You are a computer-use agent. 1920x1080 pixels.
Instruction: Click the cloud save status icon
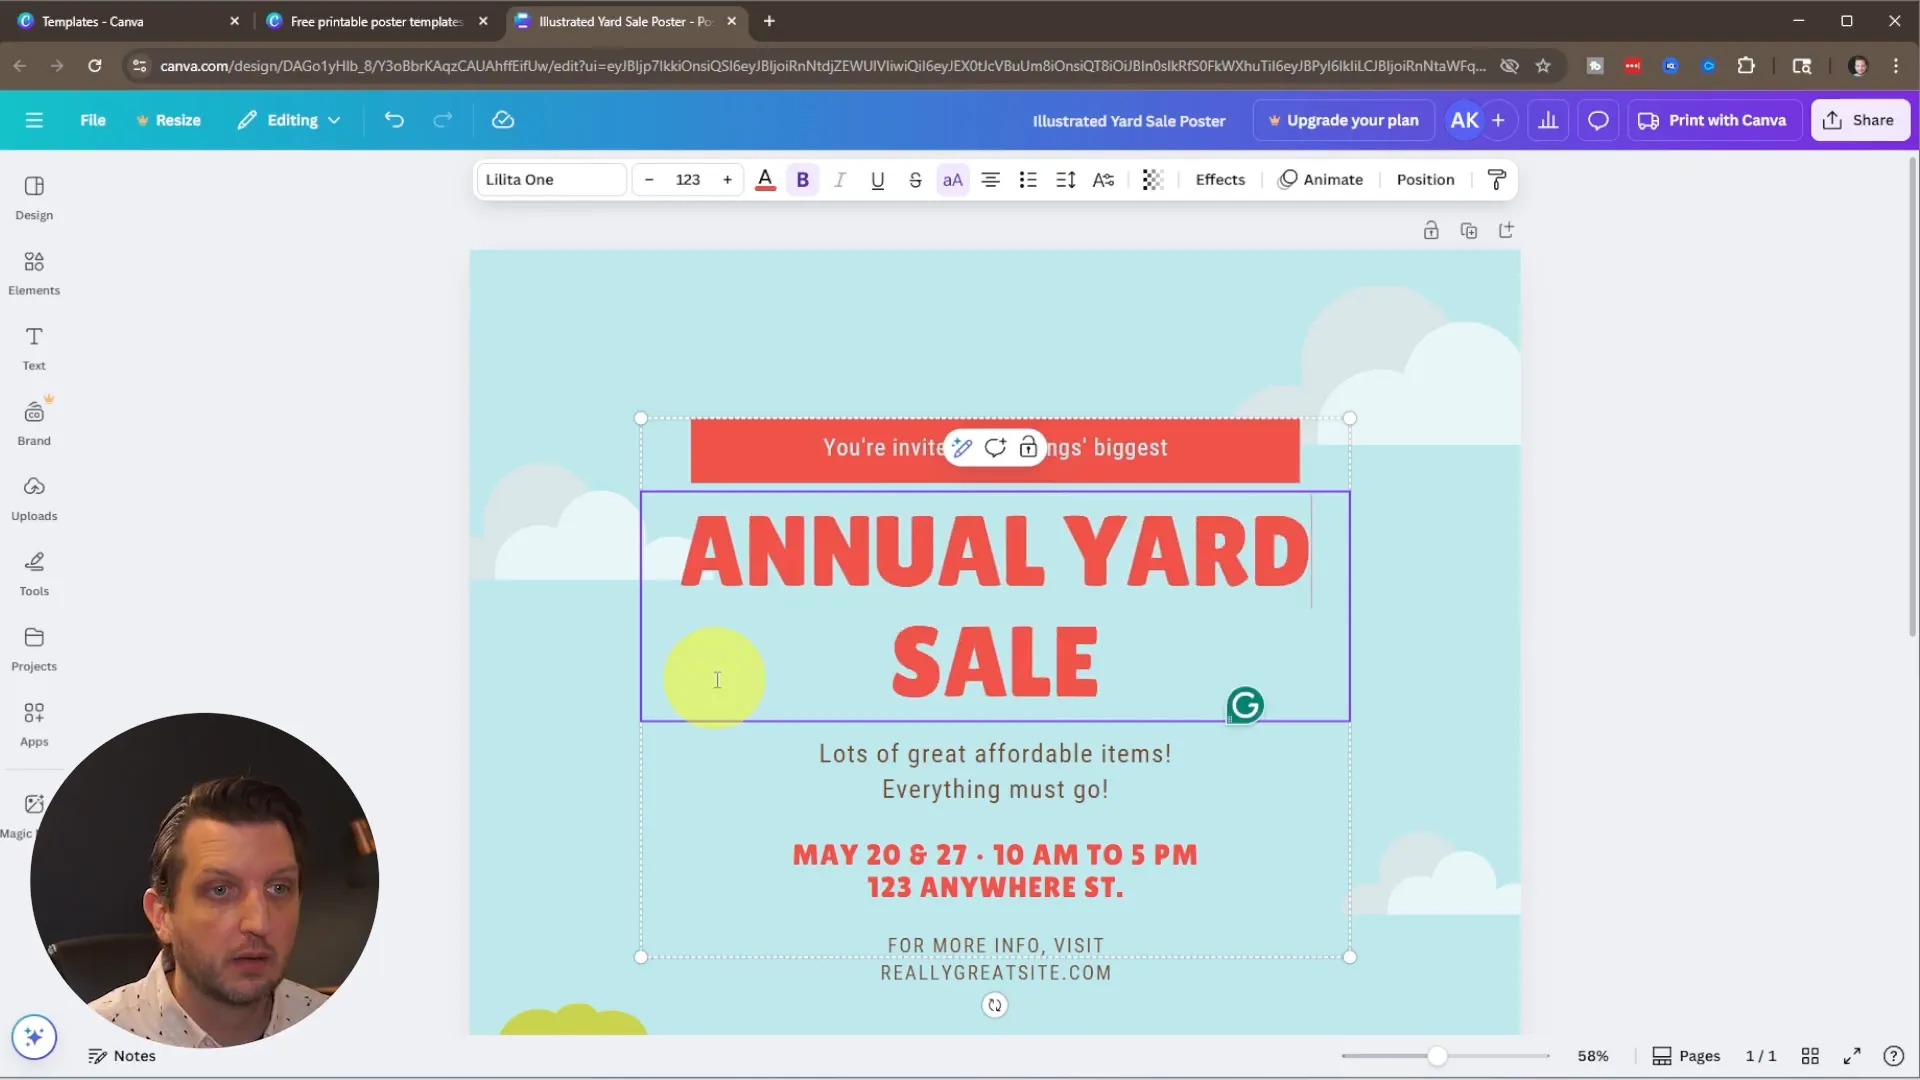(503, 120)
